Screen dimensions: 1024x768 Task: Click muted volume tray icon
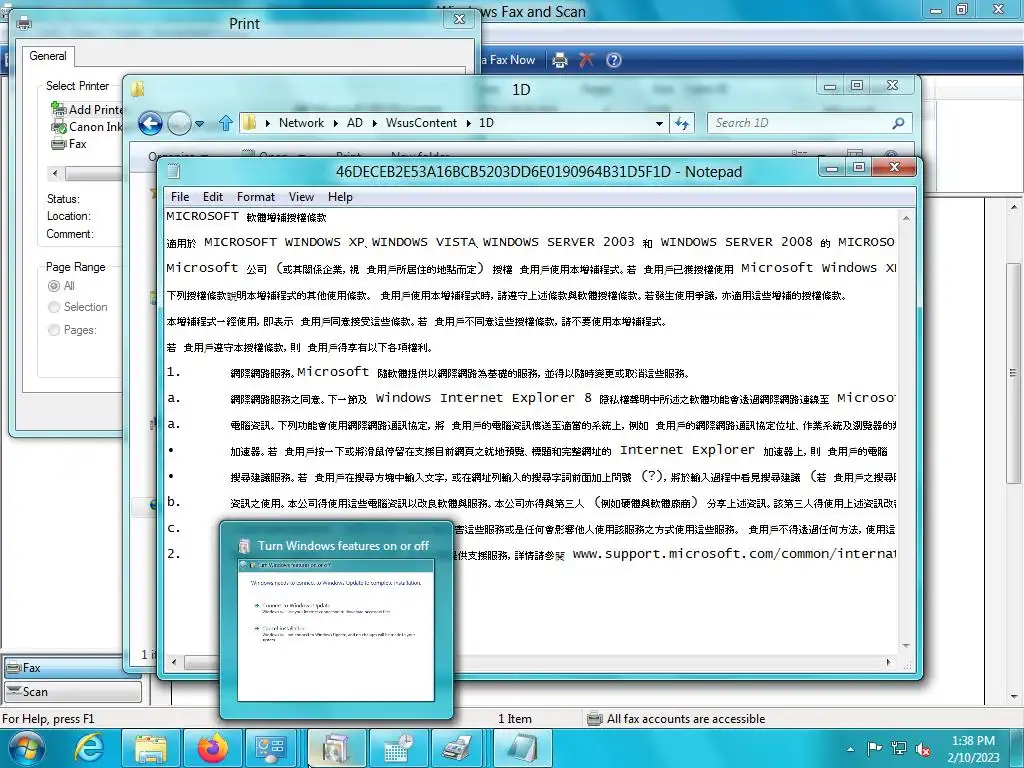[923, 748]
